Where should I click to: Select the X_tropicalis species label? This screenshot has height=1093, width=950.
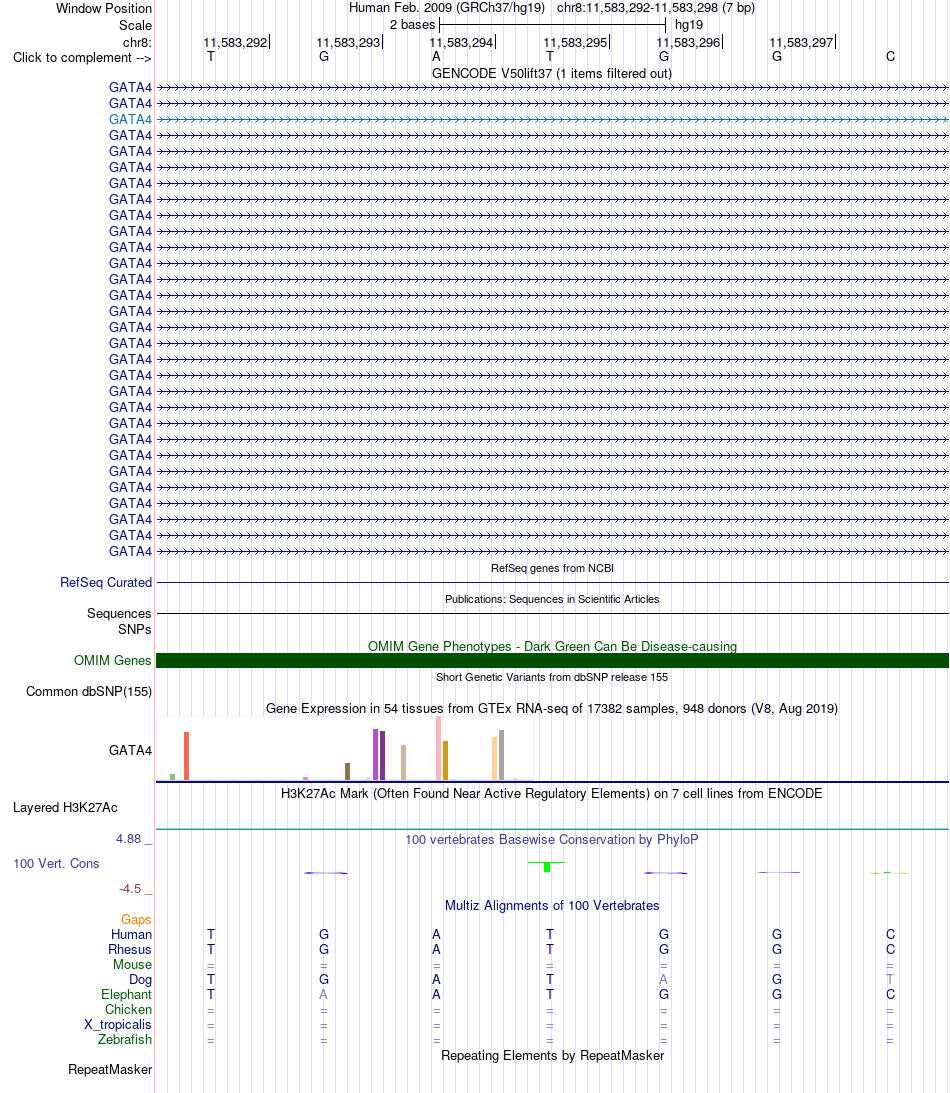tap(118, 1024)
